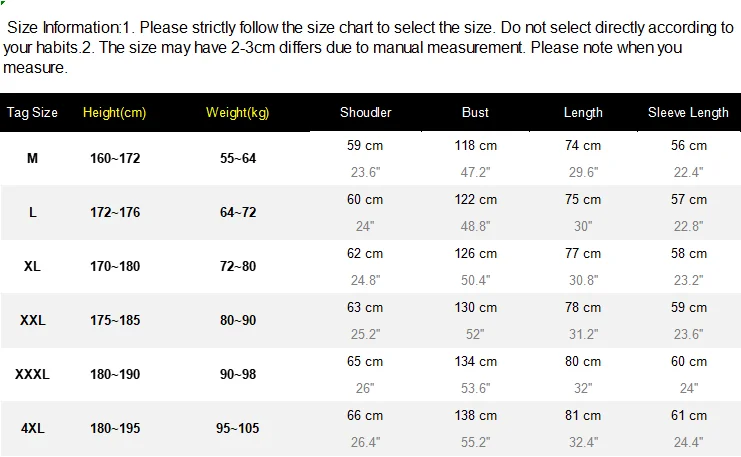Screen dimensions: 741x457
Task: Click the 64~72 weight value
Action: [238, 213]
